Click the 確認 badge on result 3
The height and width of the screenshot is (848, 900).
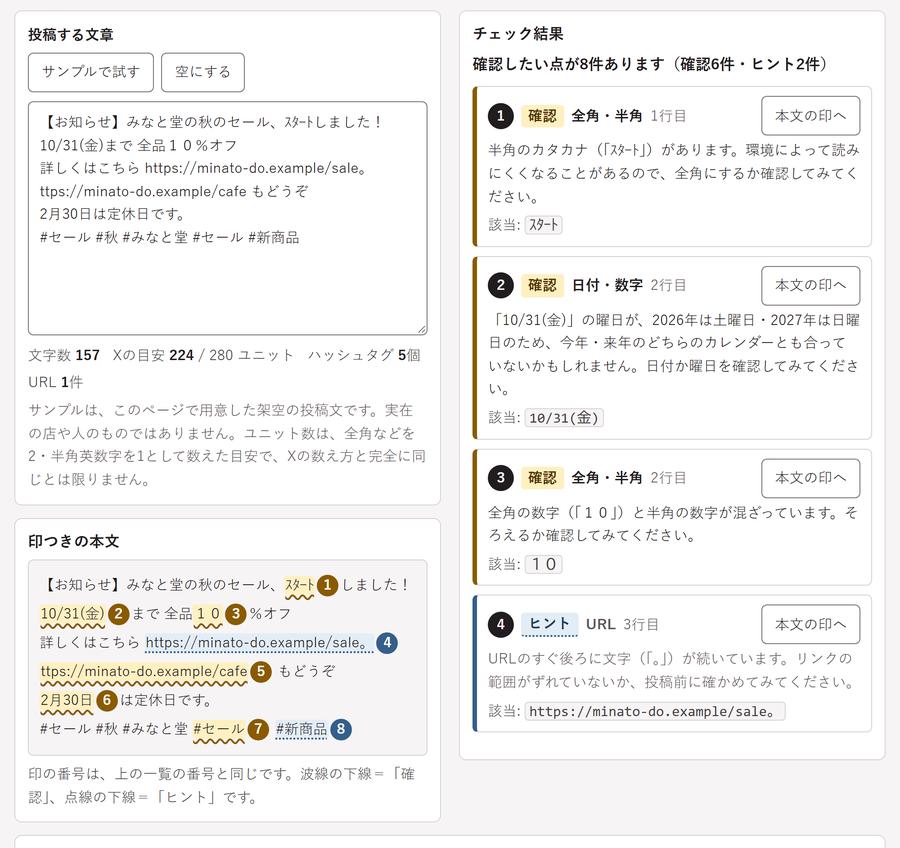click(542, 478)
